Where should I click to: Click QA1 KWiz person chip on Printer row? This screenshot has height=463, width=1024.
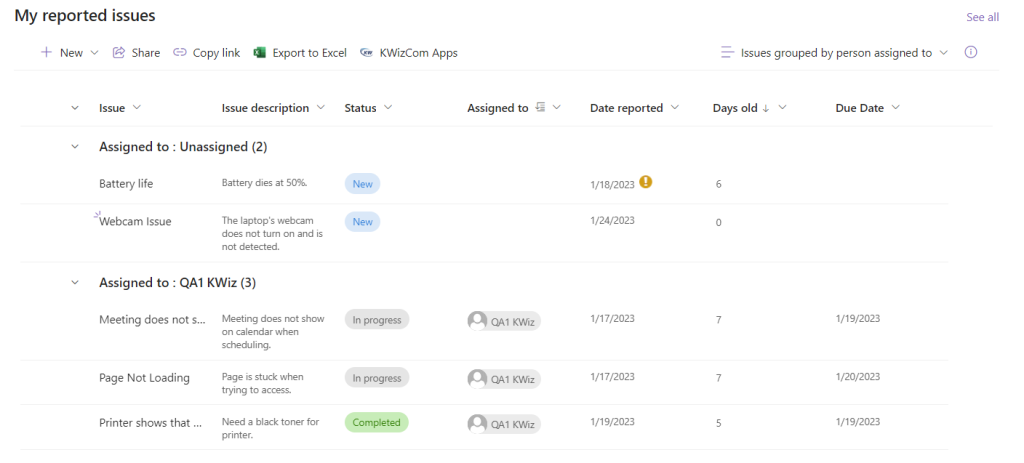tap(504, 424)
